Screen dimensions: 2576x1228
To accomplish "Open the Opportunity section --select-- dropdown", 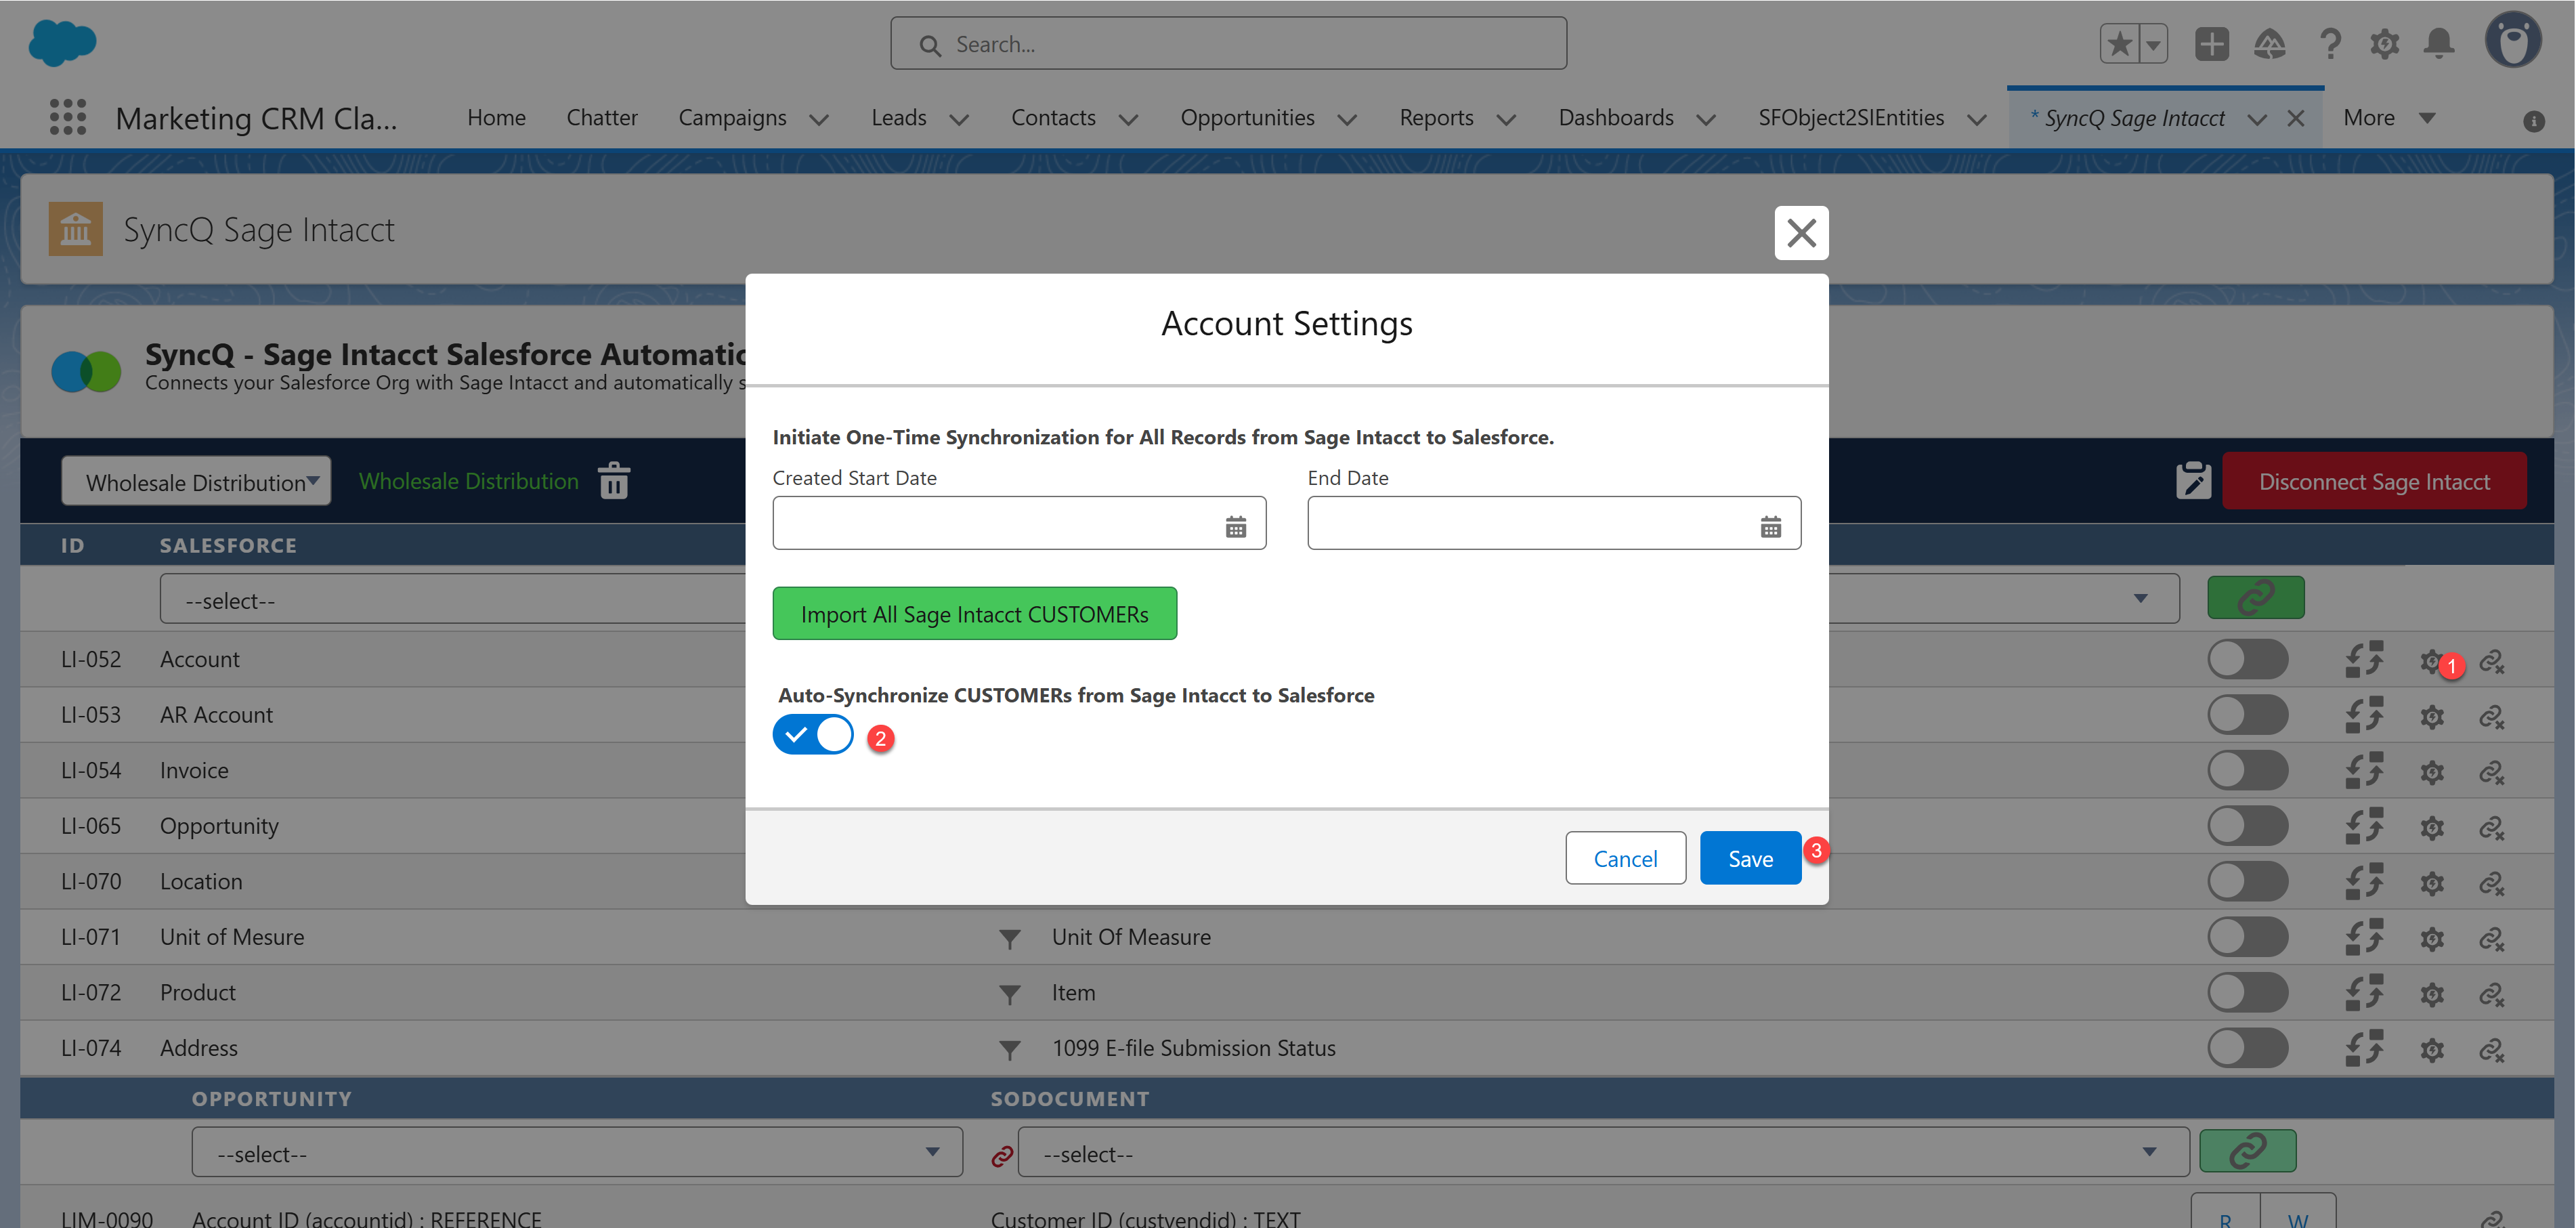I will [577, 1153].
